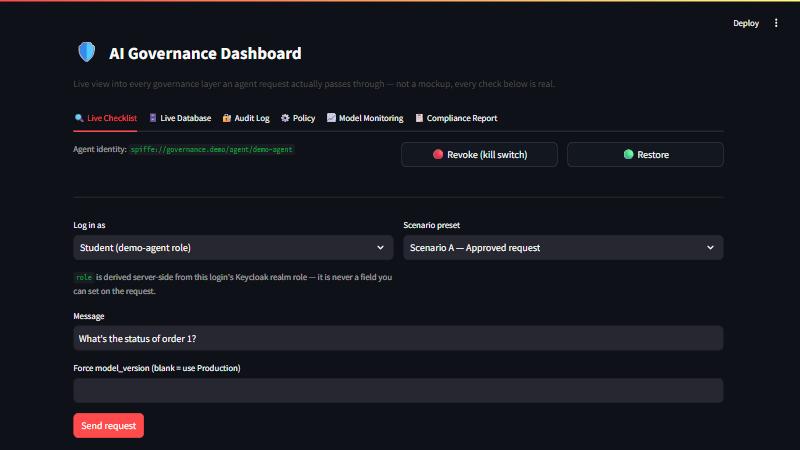Click the AI Governance Dashboard heading
Image resolution: width=800 pixels, height=450 pixels.
(x=205, y=53)
